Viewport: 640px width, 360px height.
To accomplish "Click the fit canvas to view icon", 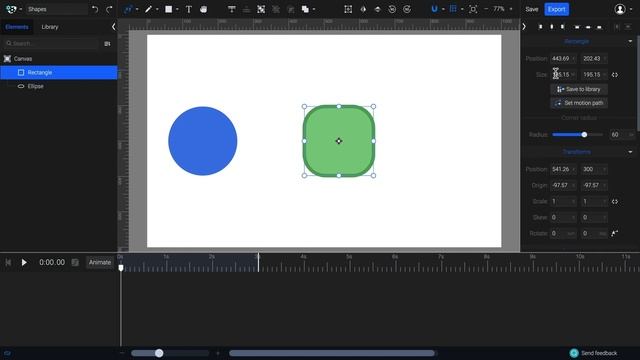I will coord(473,9).
